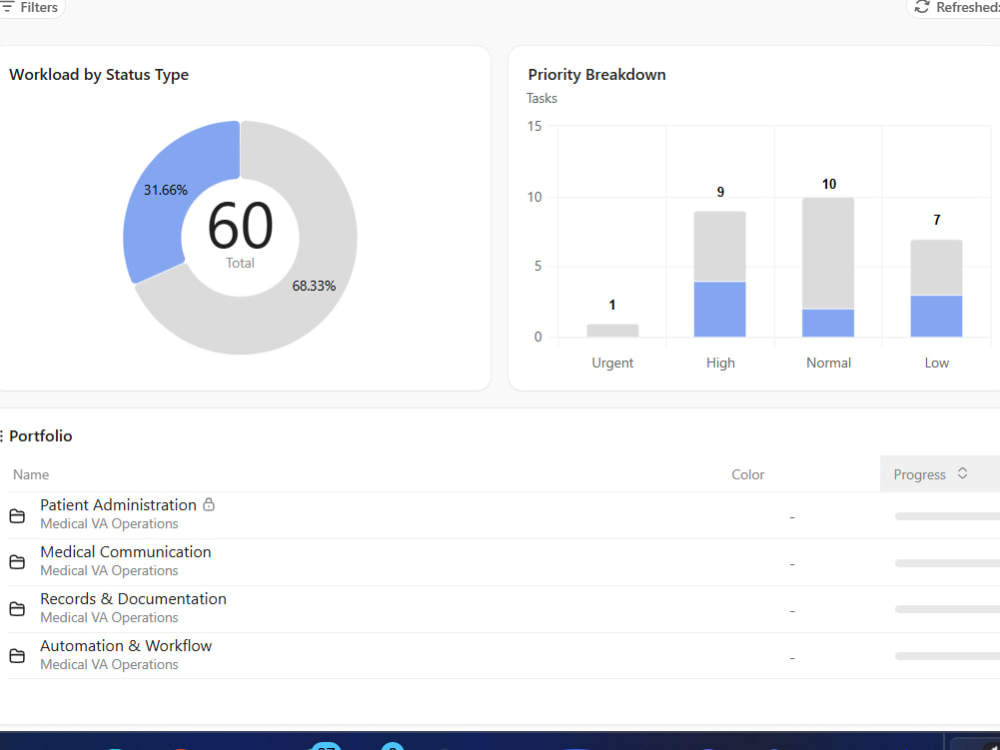This screenshot has width=1000, height=750.
Task: Click Medical VA Operations under Automation & Workflow
Action: click(x=109, y=665)
